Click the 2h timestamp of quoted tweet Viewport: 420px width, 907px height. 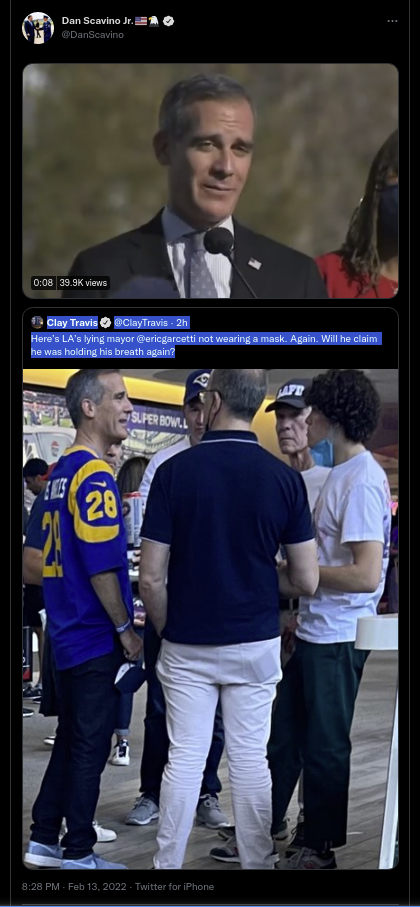point(183,322)
